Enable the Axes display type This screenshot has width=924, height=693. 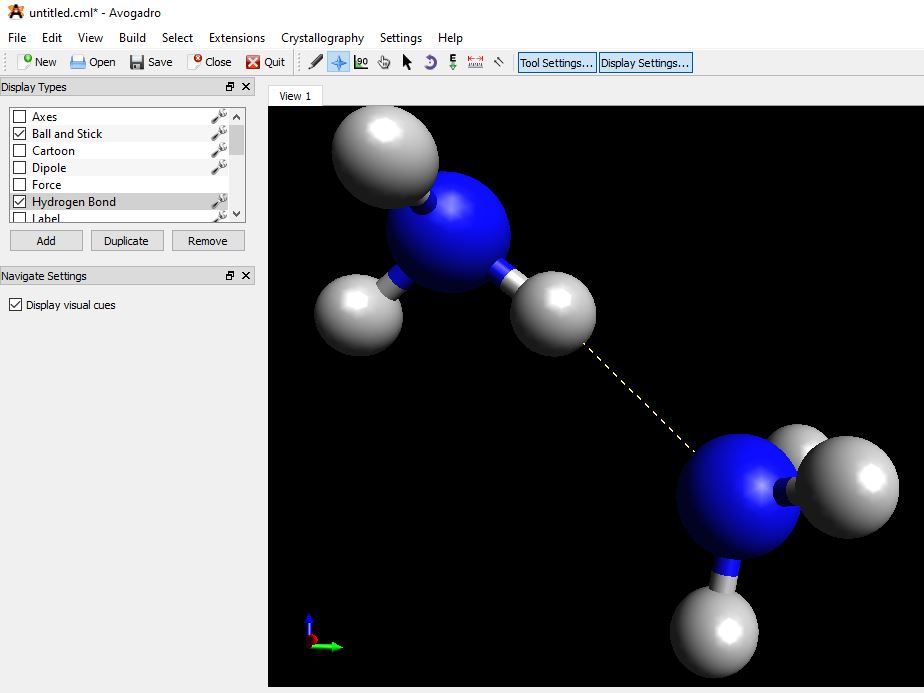click(19, 117)
